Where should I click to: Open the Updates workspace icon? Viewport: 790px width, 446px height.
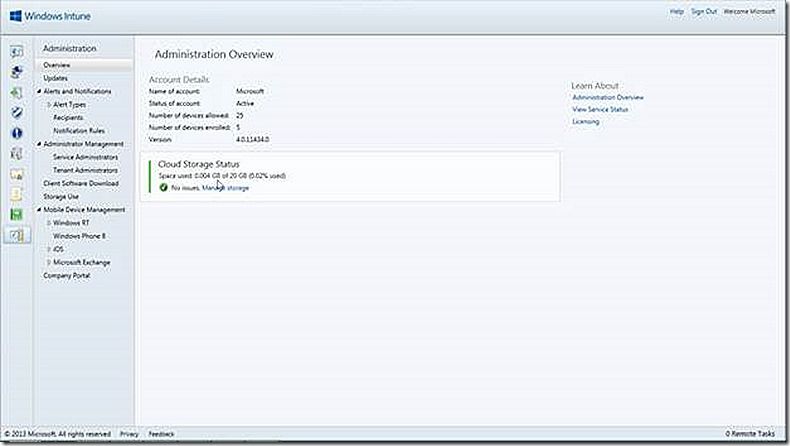17,93
